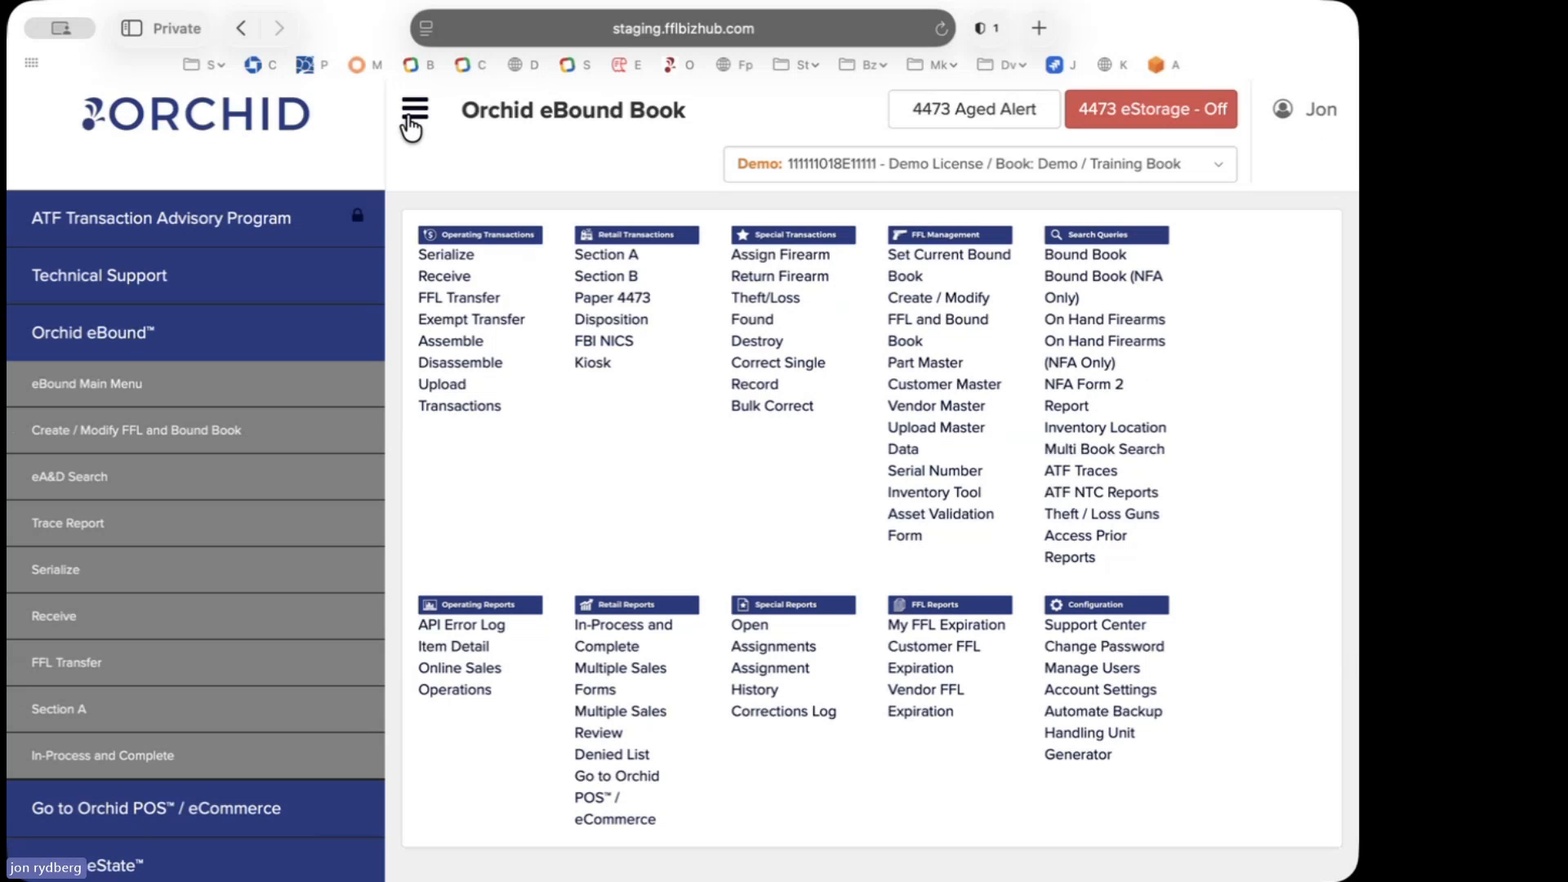This screenshot has height=882, width=1568.
Task: Click the Private browsing label
Action: tap(177, 28)
